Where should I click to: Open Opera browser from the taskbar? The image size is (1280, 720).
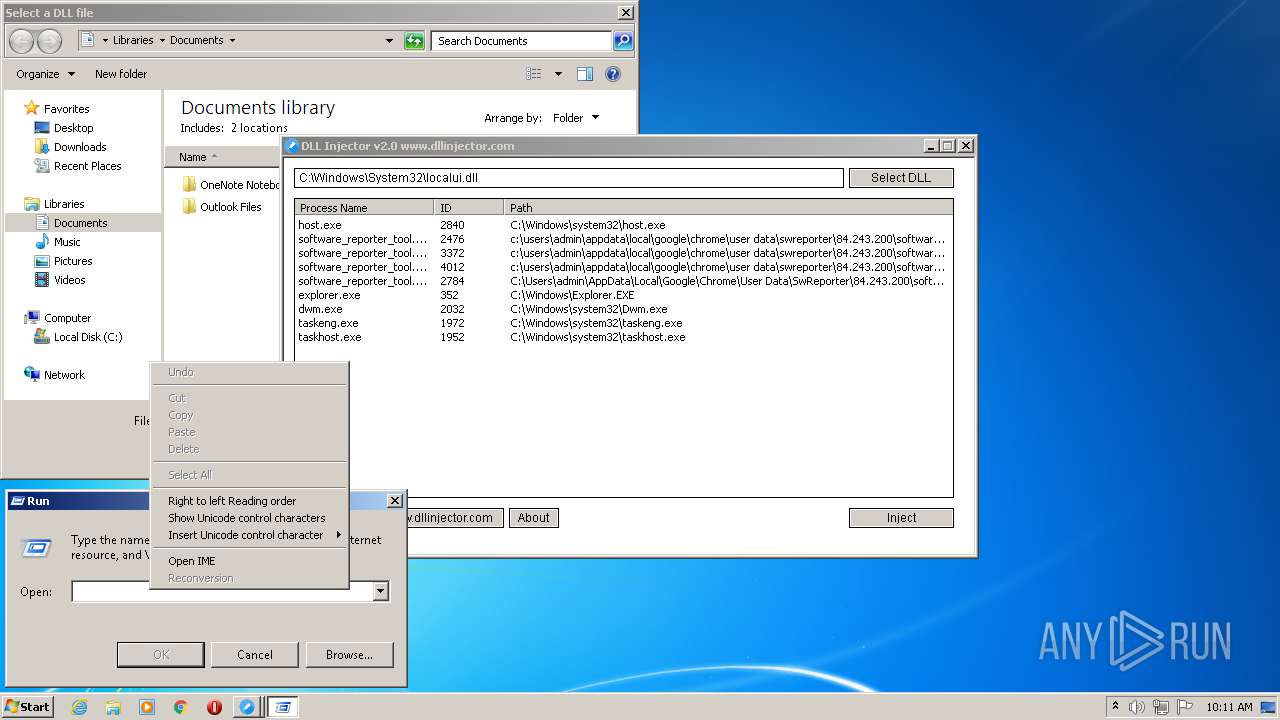pyautogui.click(x=214, y=707)
